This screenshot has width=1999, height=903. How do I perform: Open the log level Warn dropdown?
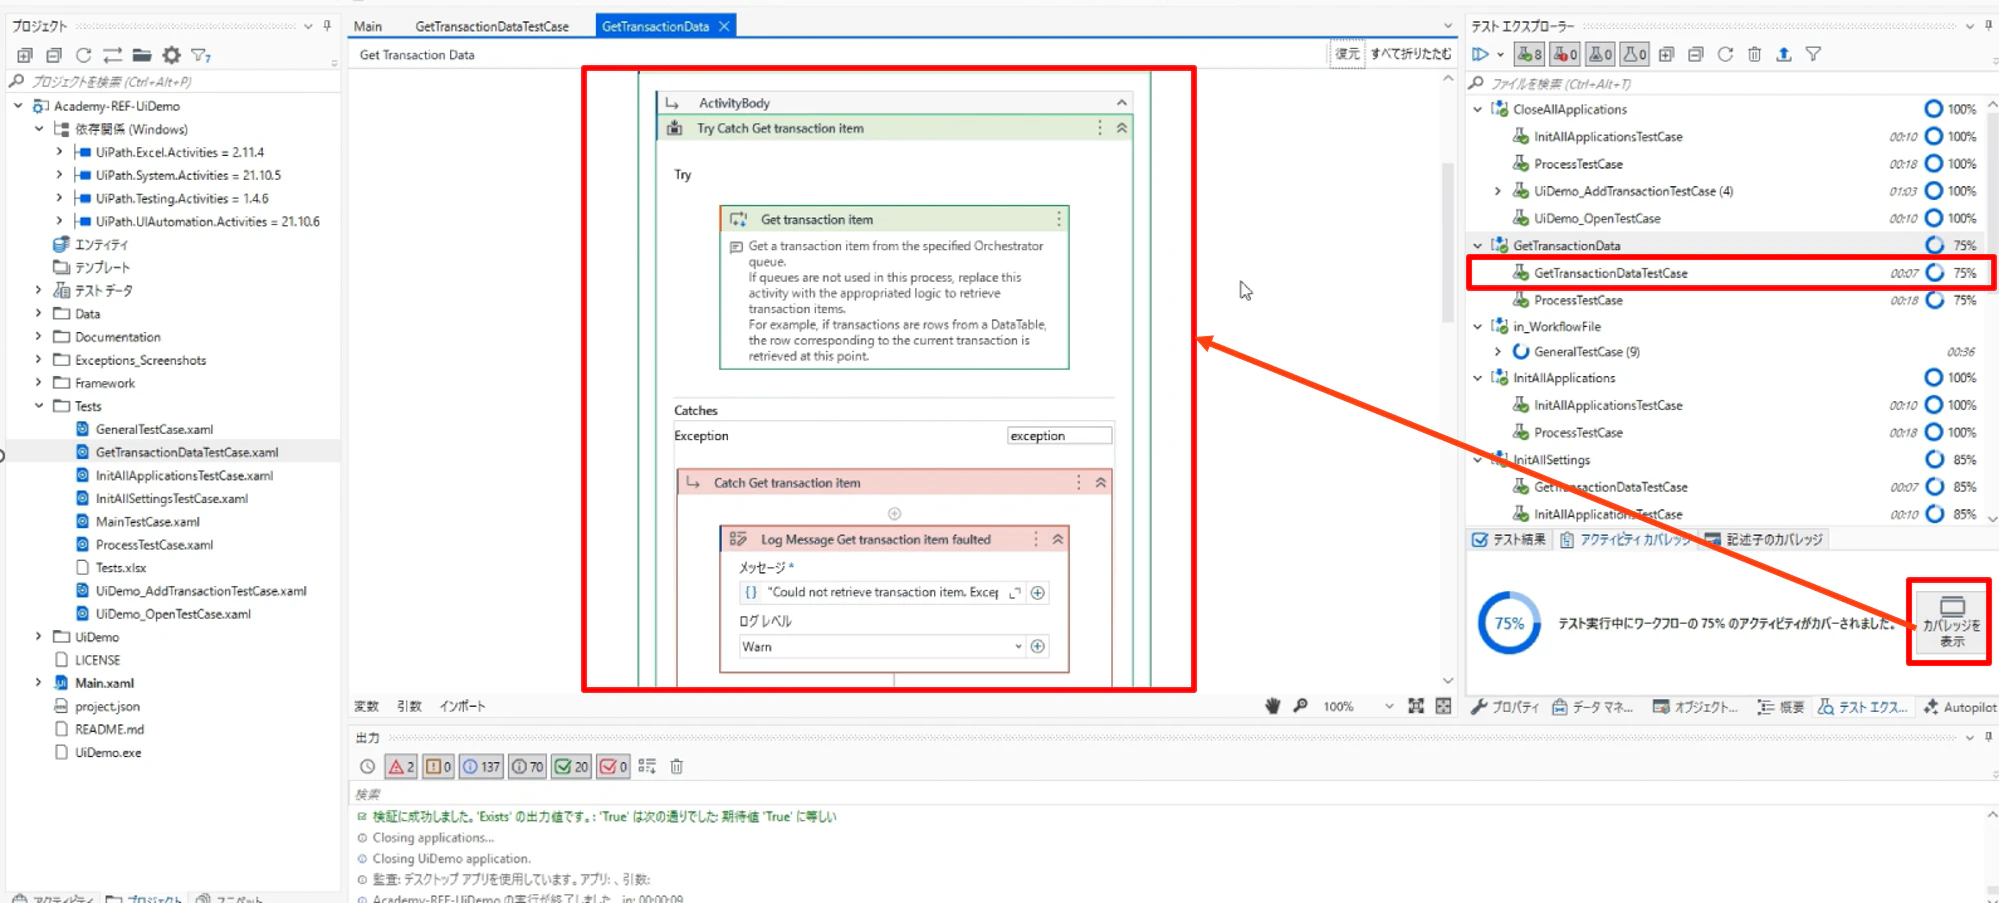coord(1018,647)
